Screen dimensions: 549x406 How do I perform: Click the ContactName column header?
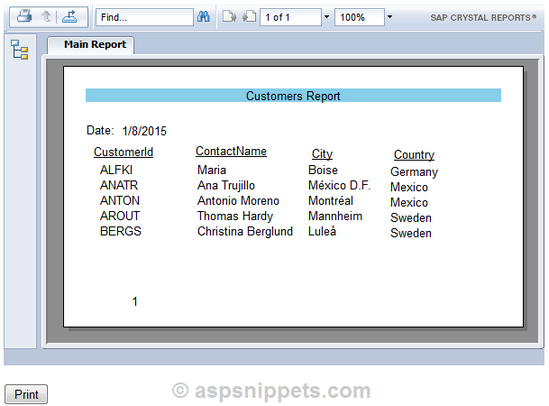click(x=231, y=151)
